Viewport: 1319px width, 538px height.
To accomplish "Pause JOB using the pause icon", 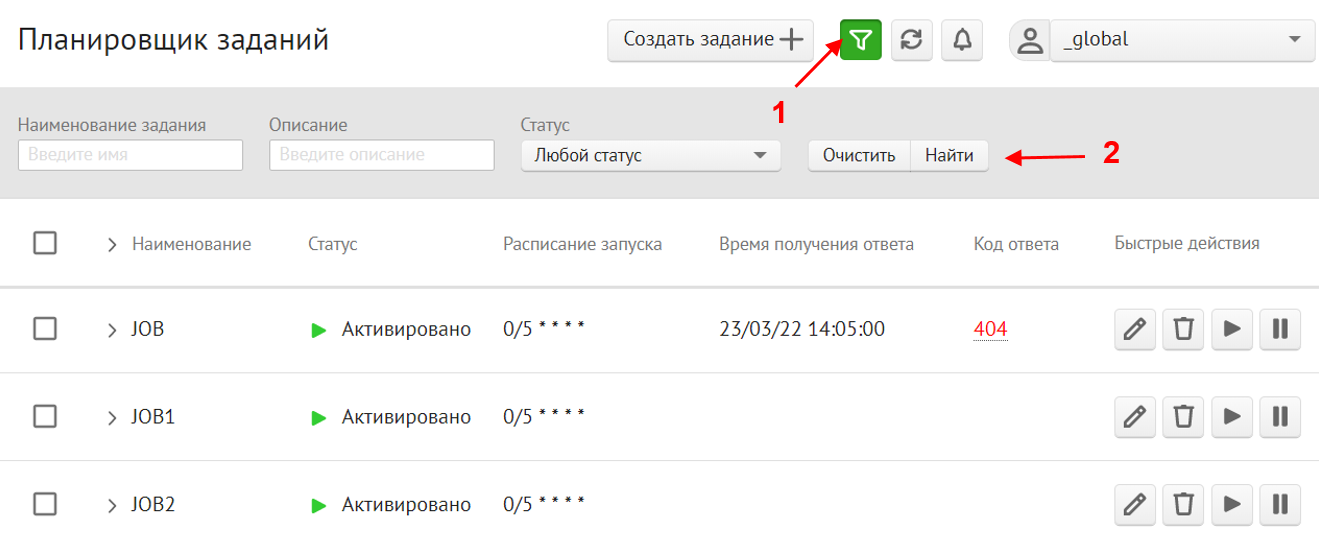I will click(x=1280, y=329).
